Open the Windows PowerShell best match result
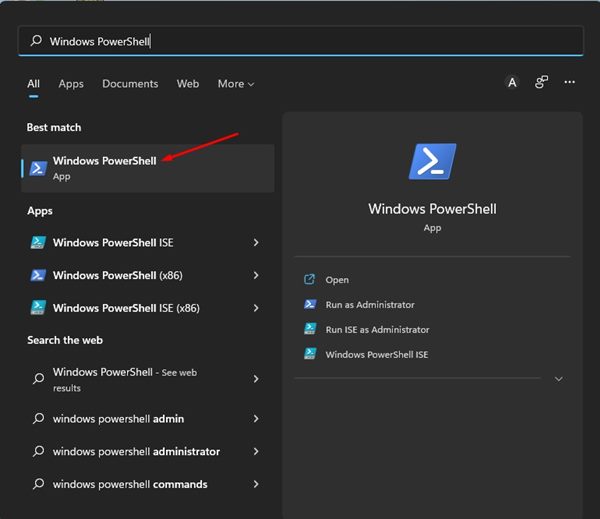This screenshot has height=519, width=600. 148,168
